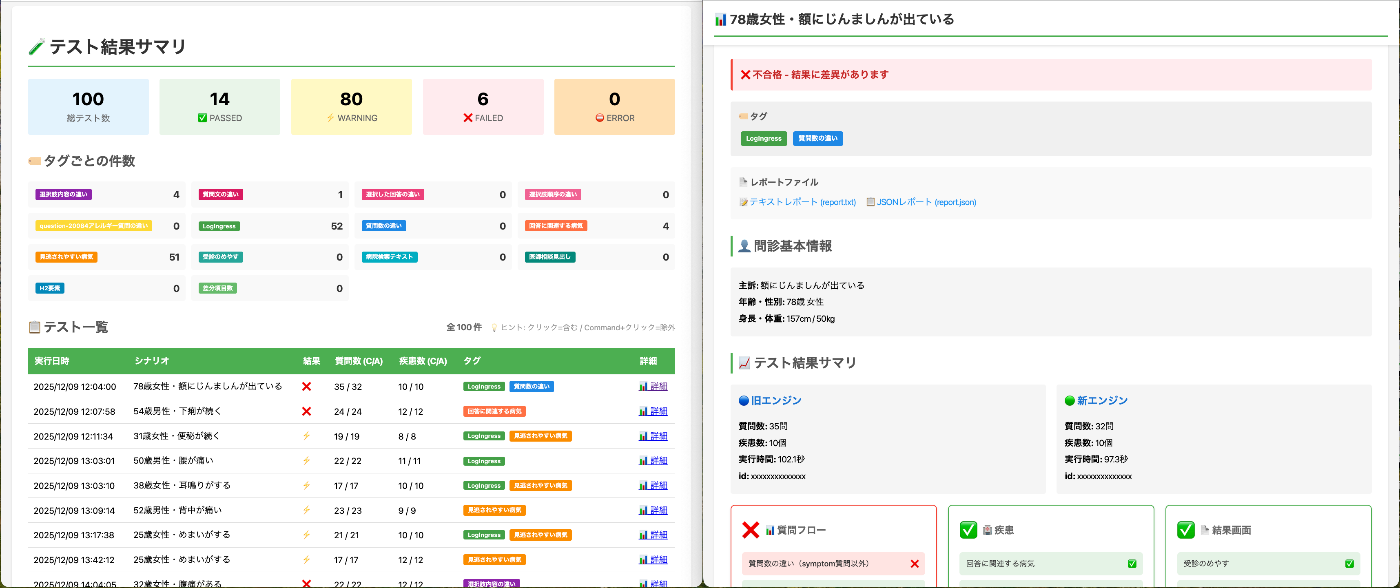Click the clipboard icon beside テスト一覧
This screenshot has width=1400, height=588.
(x=35, y=324)
